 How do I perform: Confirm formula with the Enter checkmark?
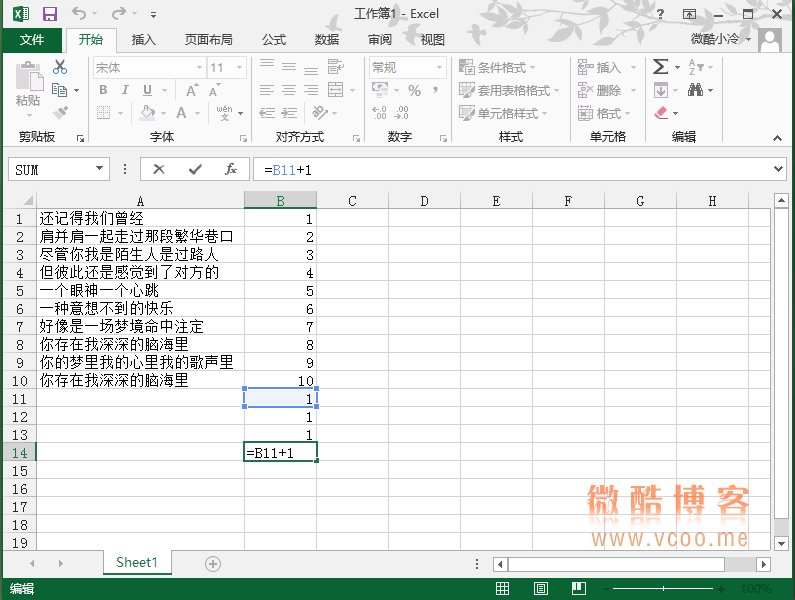coord(194,169)
